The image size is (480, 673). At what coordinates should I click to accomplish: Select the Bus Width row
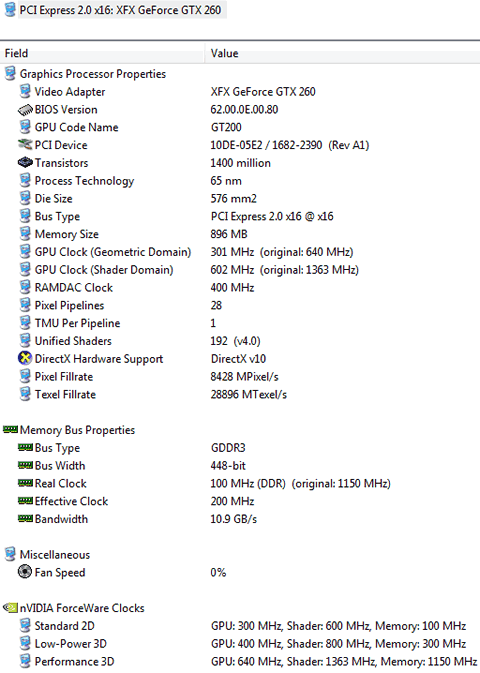pyautogui.click(x=240, y=465)
